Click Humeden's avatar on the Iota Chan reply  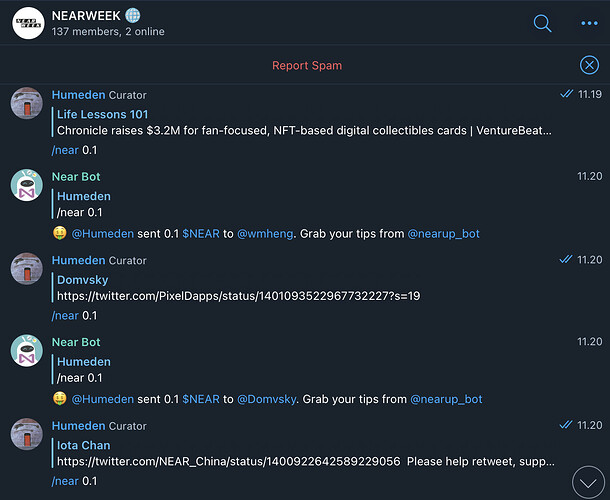click(x=27, y=433)
